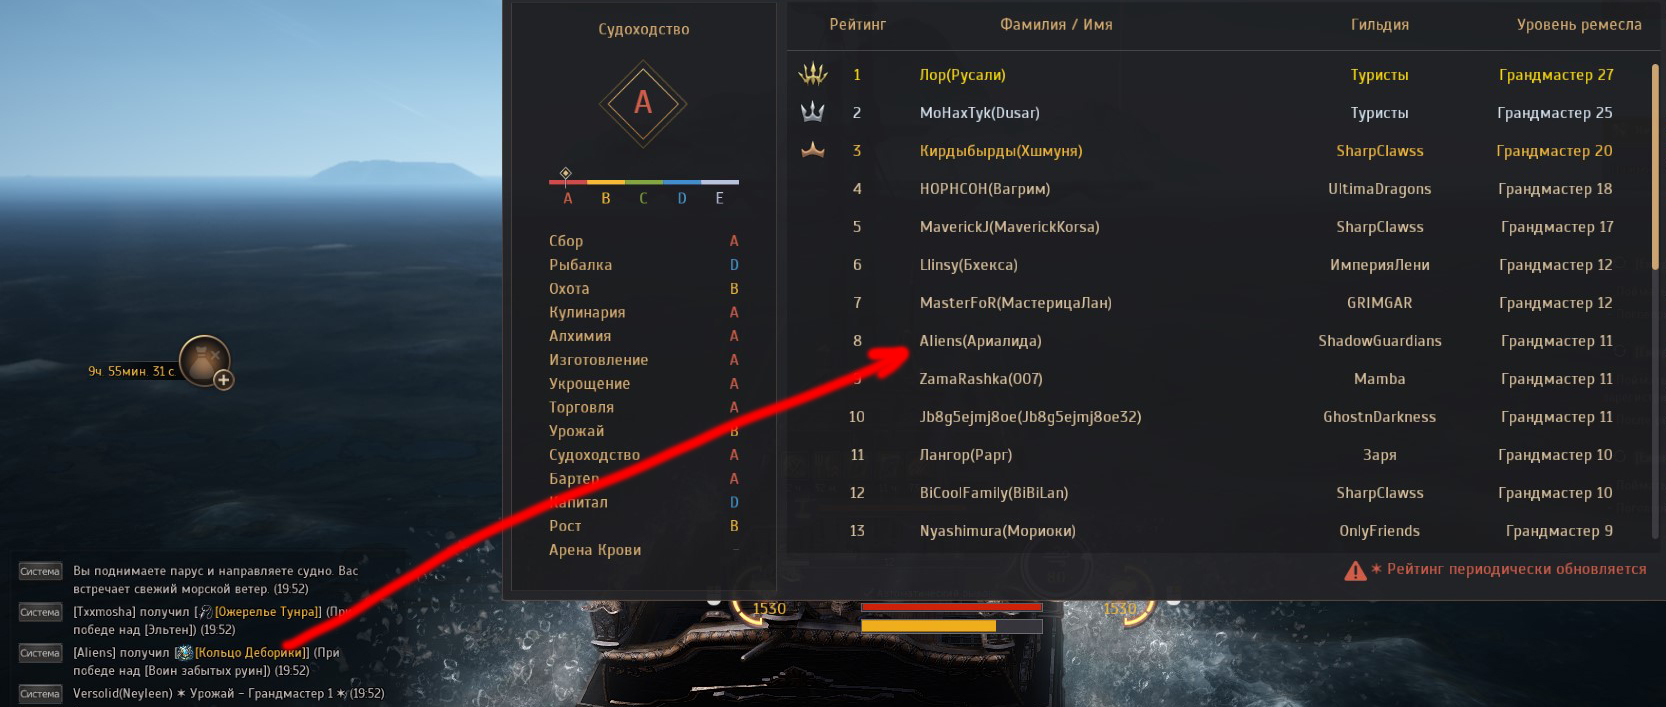The width and height of the screenshot is (1666, 707).
Task: Click the gold trident first-place rank icon
Action: [814, 74]
